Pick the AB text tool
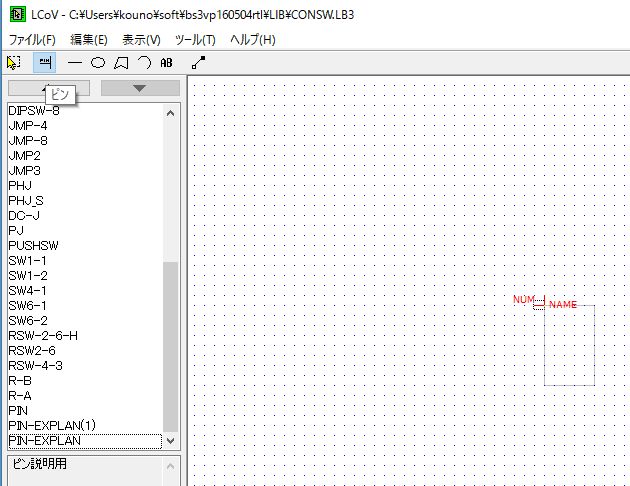Image resolution: width=630 pixels, height=486 pixels. pos(166,63)
